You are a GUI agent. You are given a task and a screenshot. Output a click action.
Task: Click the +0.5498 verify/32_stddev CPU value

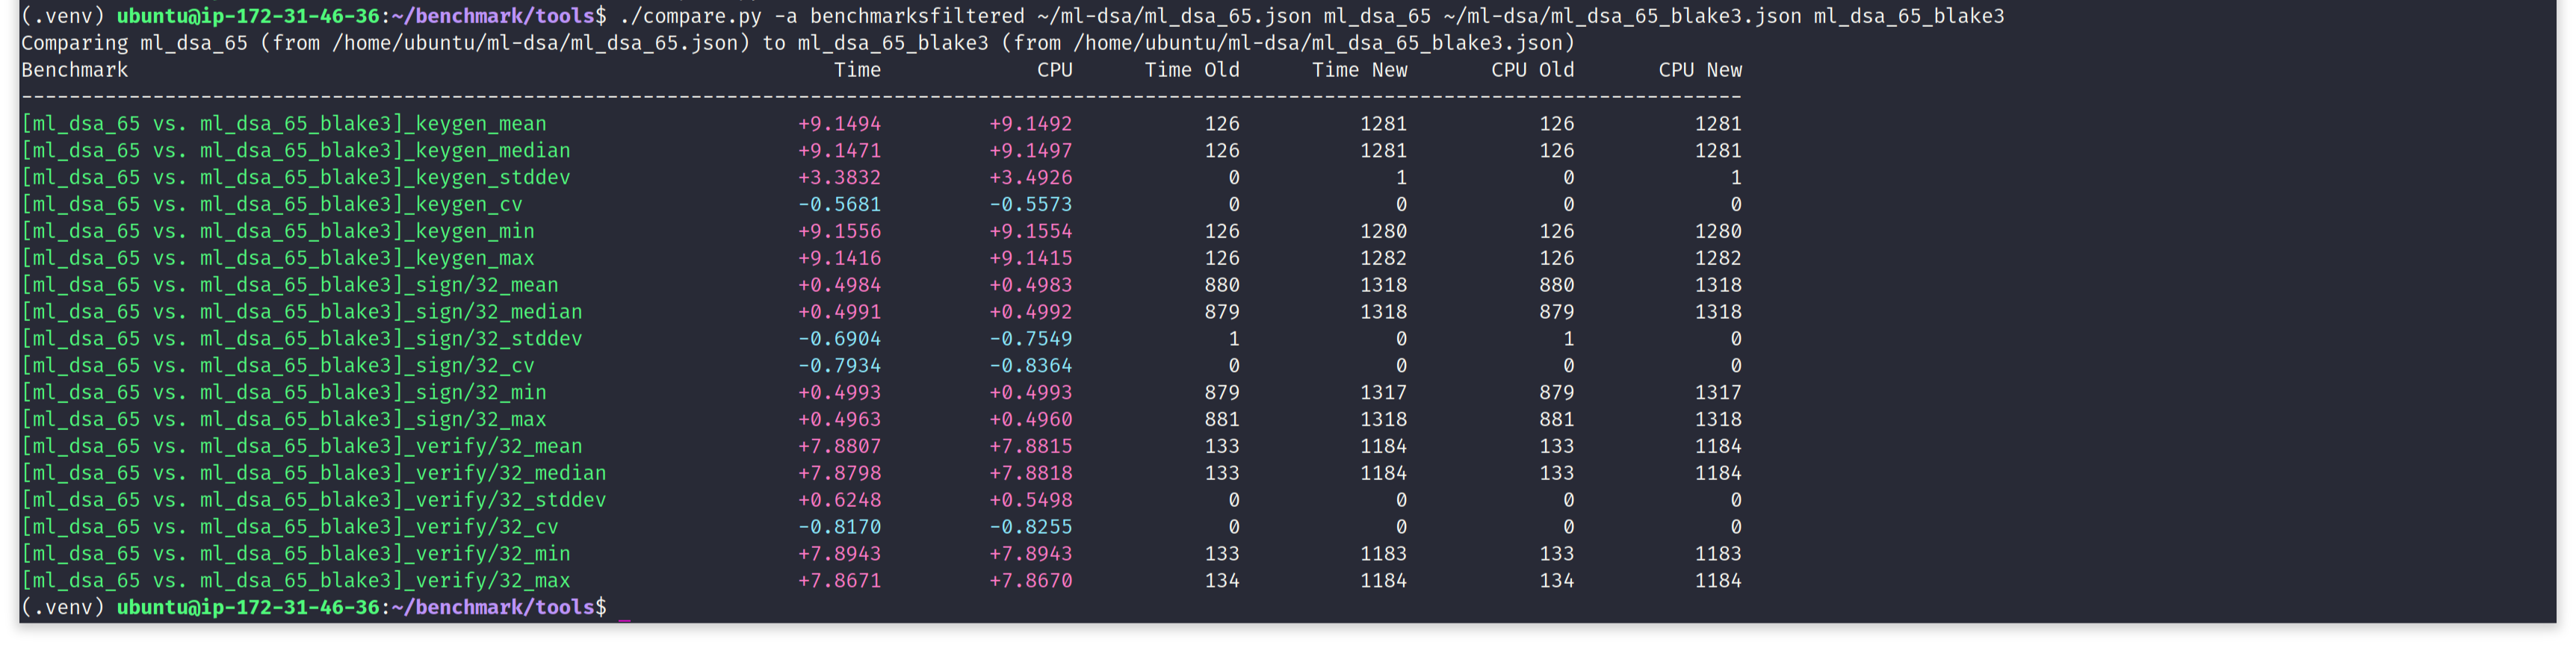click(x=1030, y=500)
